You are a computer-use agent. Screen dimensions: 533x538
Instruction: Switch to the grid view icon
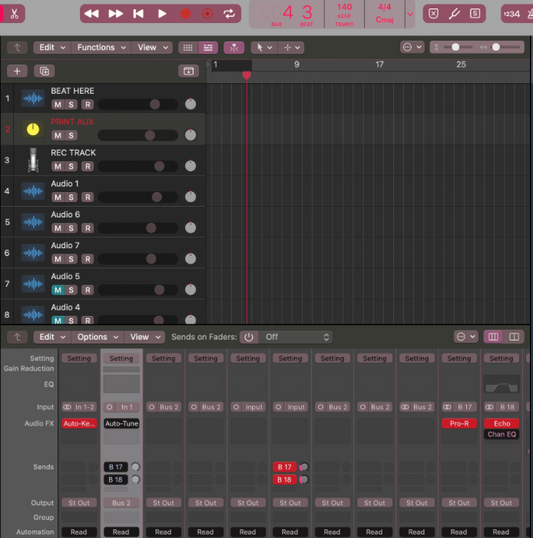click(188, 47)
